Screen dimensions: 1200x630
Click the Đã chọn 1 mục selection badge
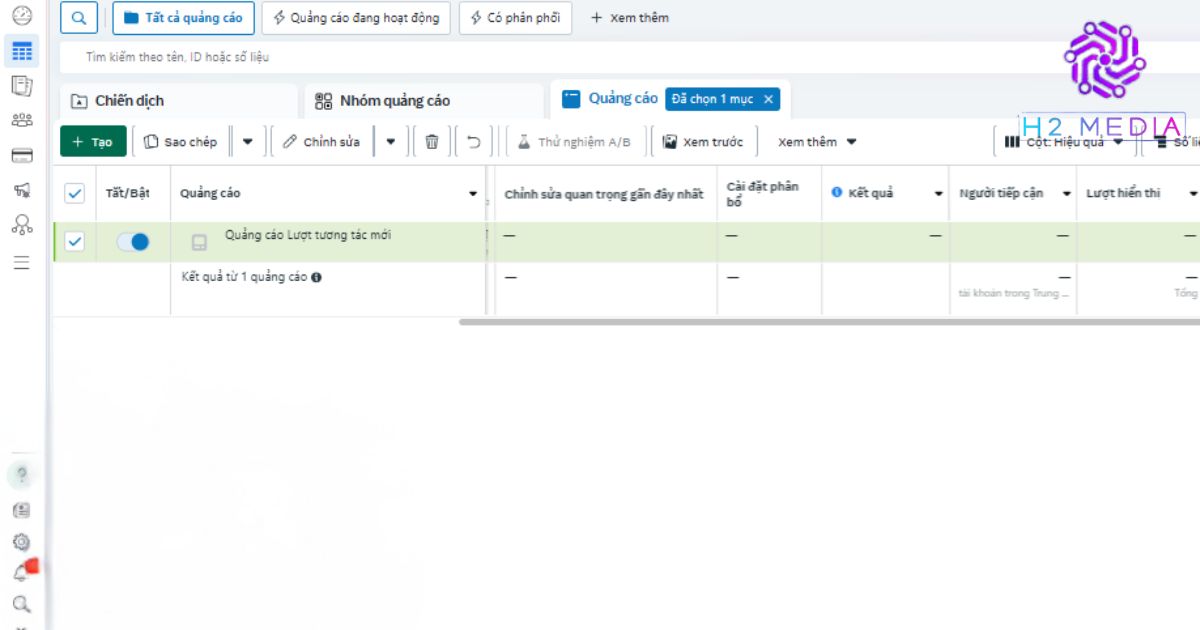(x=722, y=99)
